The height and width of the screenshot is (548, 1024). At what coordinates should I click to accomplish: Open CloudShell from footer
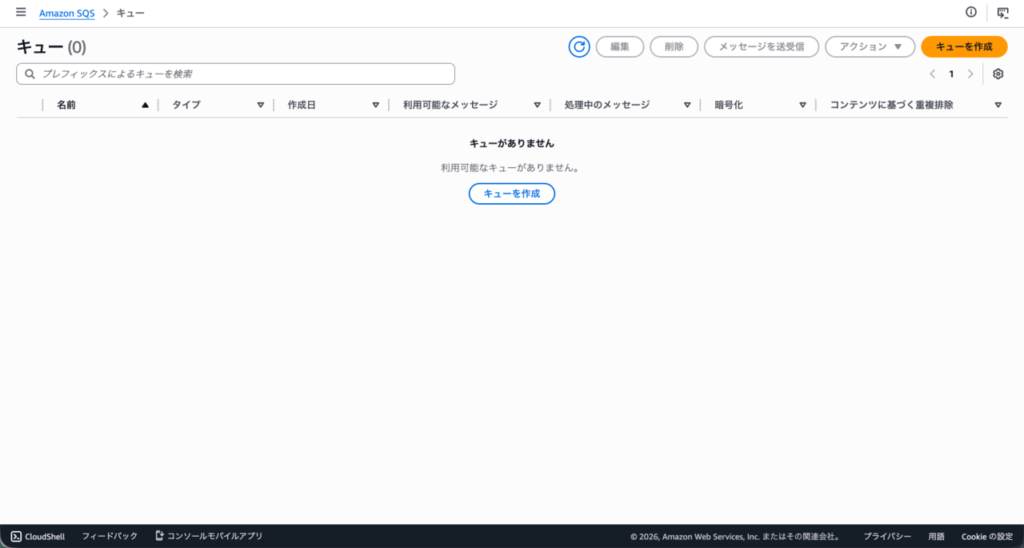(38, 536)
